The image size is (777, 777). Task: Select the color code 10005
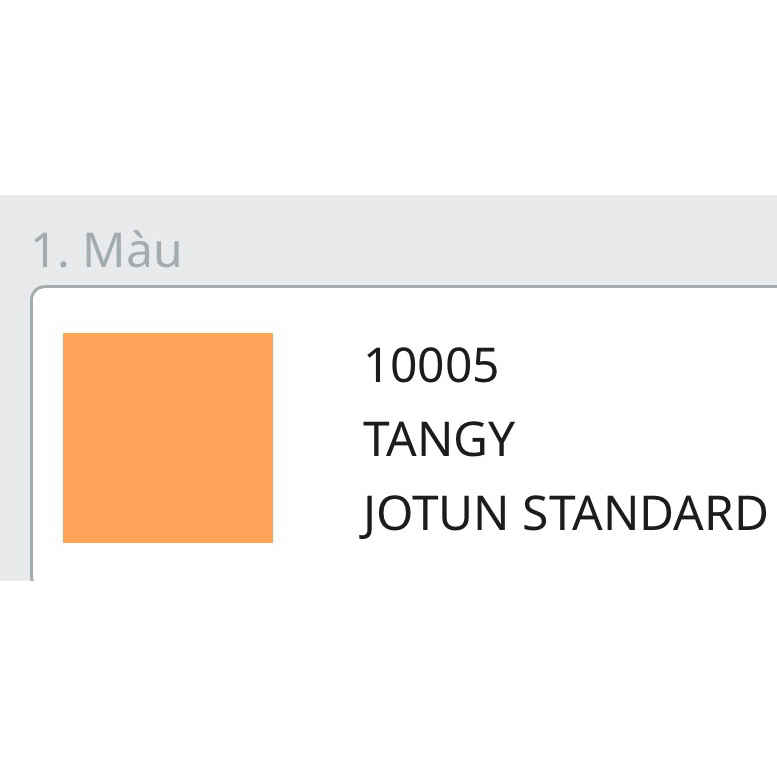430,367
